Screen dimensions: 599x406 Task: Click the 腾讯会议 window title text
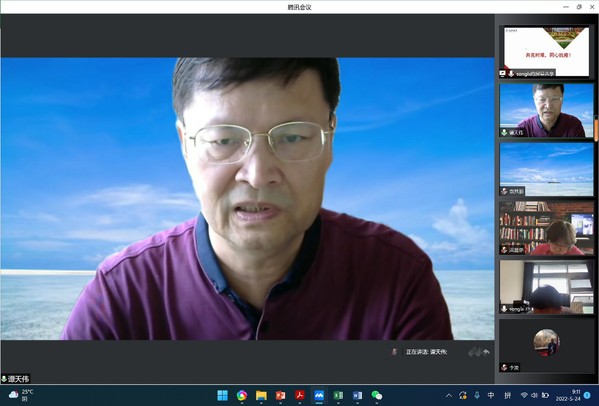click(300, 7)
